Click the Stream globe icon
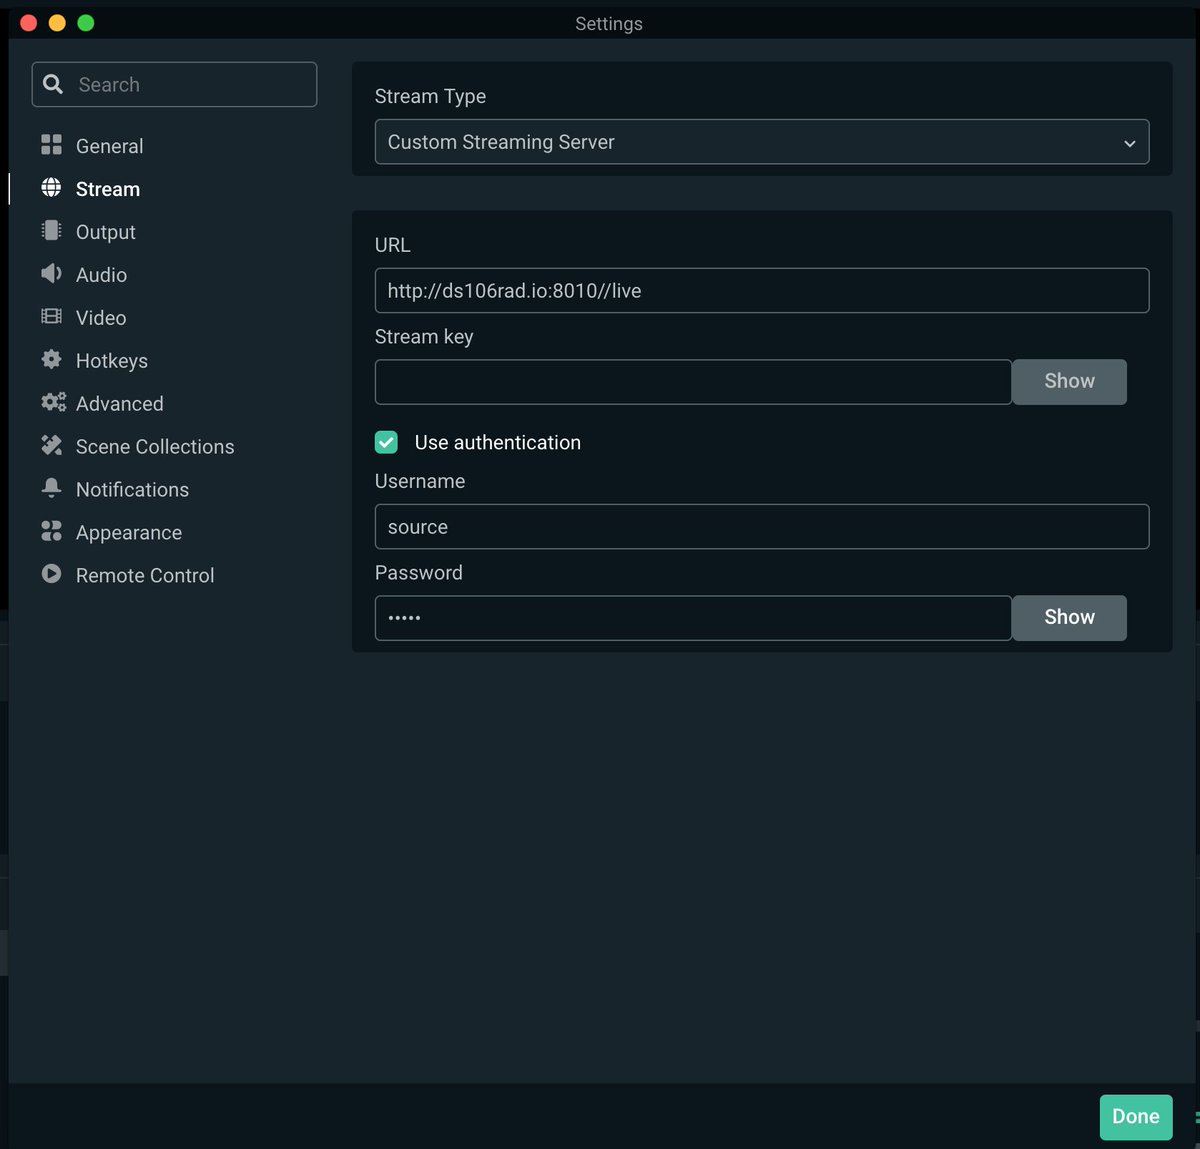Screen dimensions: 1200x1149 click(x=51, y=188)
